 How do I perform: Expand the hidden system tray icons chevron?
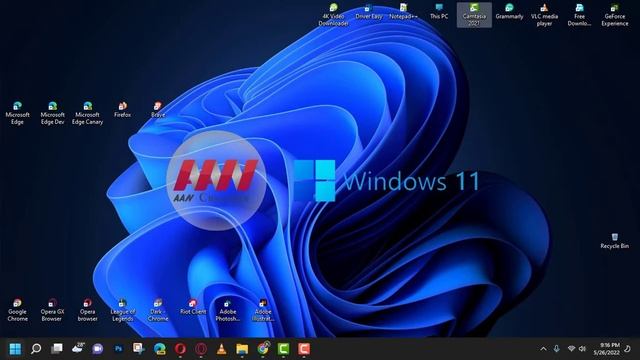(543, 349)
